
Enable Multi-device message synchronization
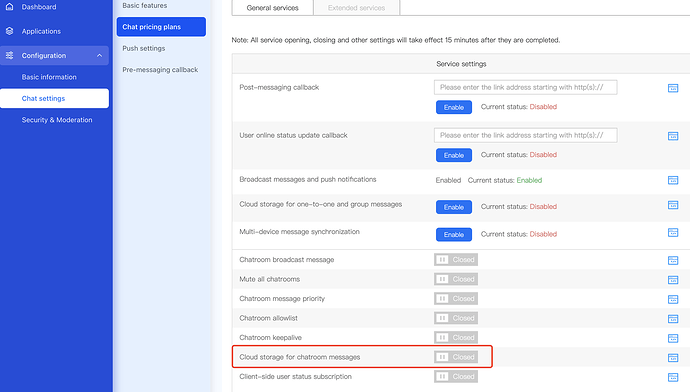point(454,234)
